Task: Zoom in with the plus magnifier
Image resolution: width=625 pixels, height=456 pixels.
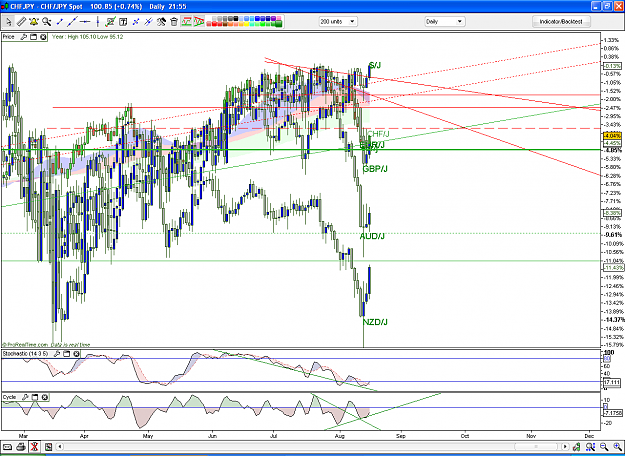Action: 617,447
